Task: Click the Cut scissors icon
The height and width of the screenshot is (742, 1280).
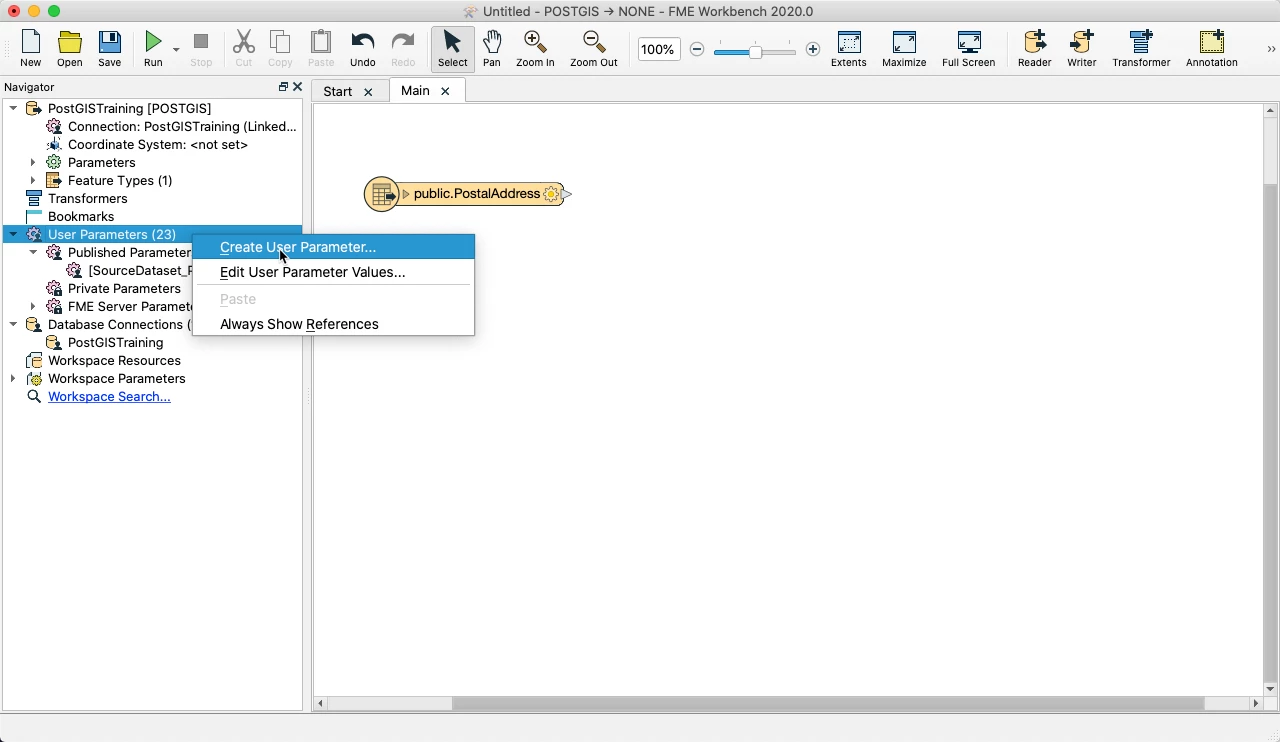Action: (x=244, y=48)
